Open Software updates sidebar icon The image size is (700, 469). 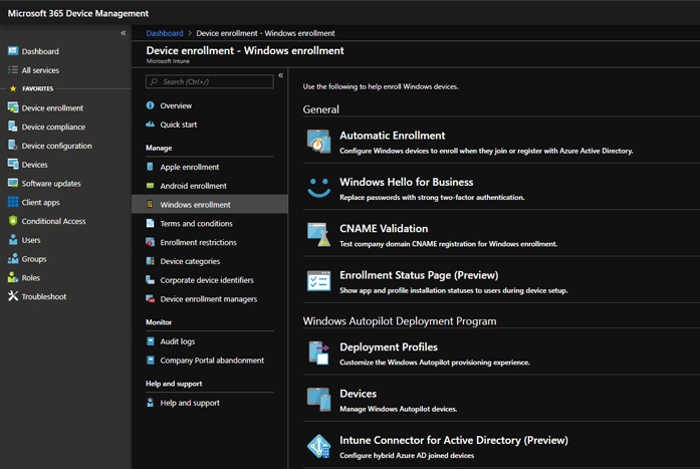13,183
